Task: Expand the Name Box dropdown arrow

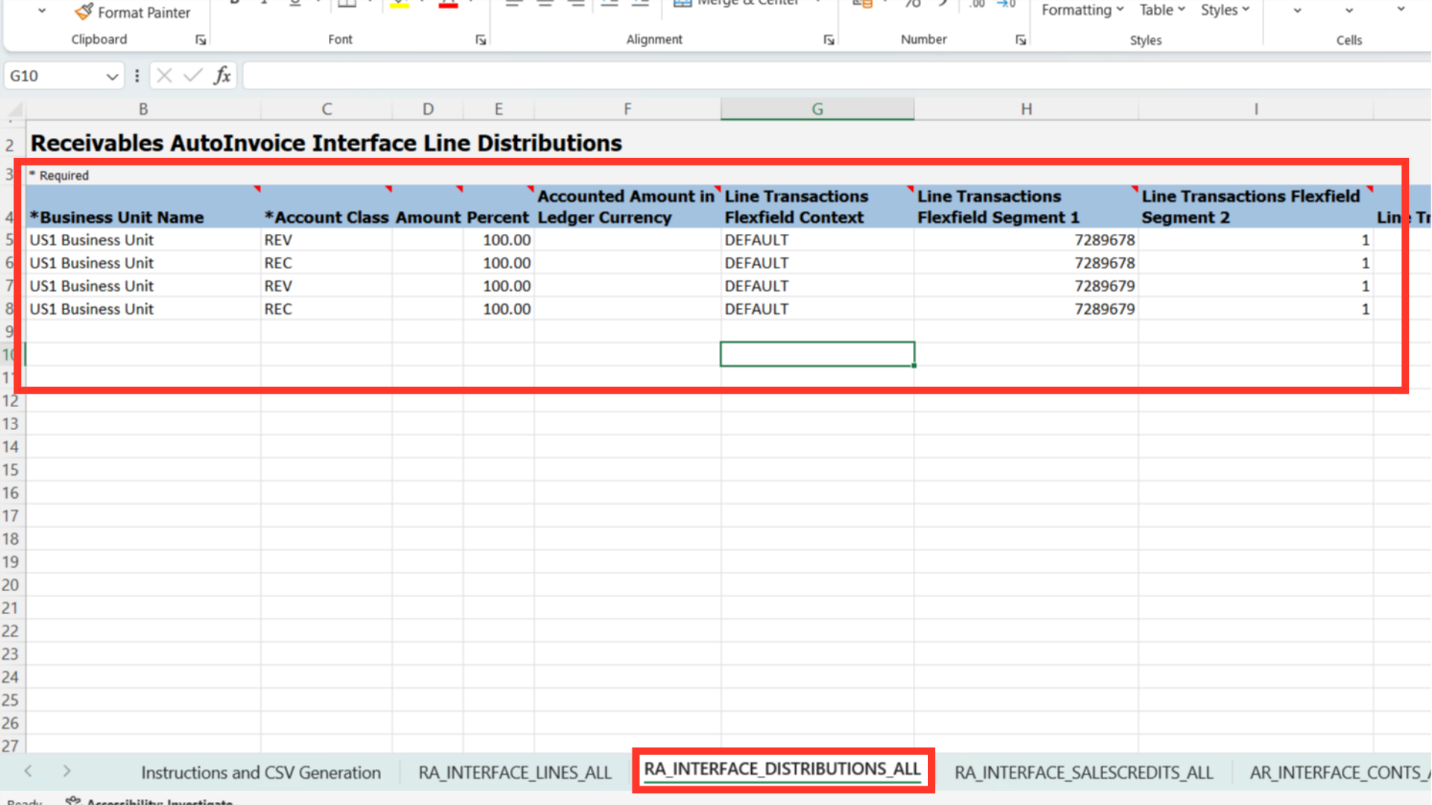Action: (x=112, y=76)
